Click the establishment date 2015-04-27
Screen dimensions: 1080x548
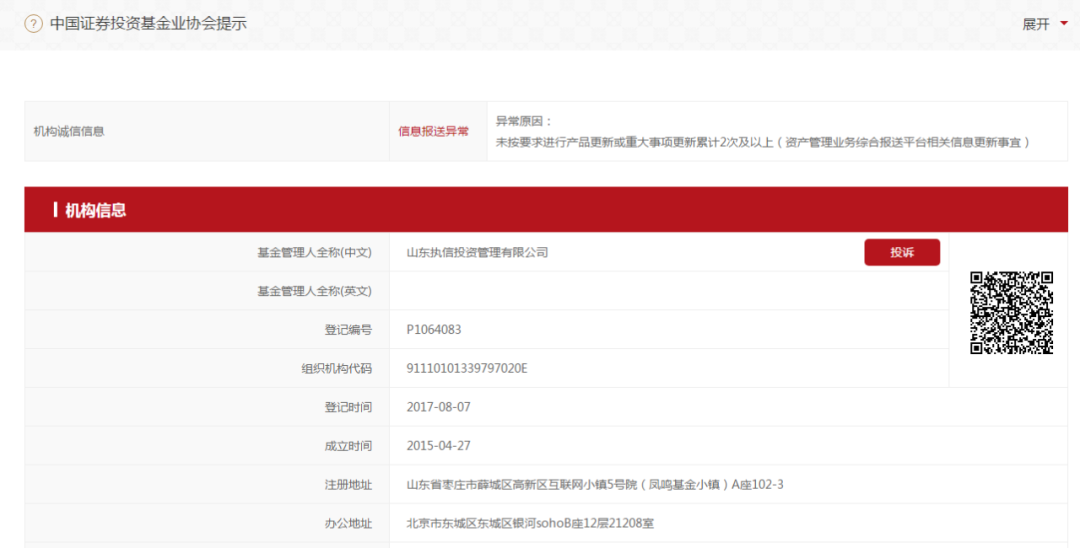tap(438, 446)
